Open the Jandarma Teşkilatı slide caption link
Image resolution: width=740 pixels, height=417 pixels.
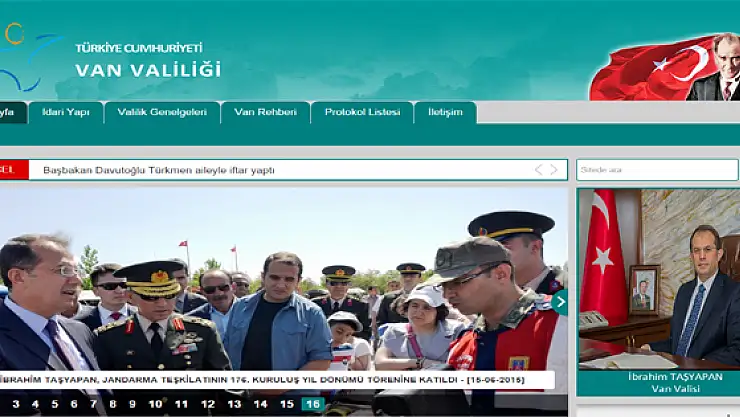coord(262,380)
